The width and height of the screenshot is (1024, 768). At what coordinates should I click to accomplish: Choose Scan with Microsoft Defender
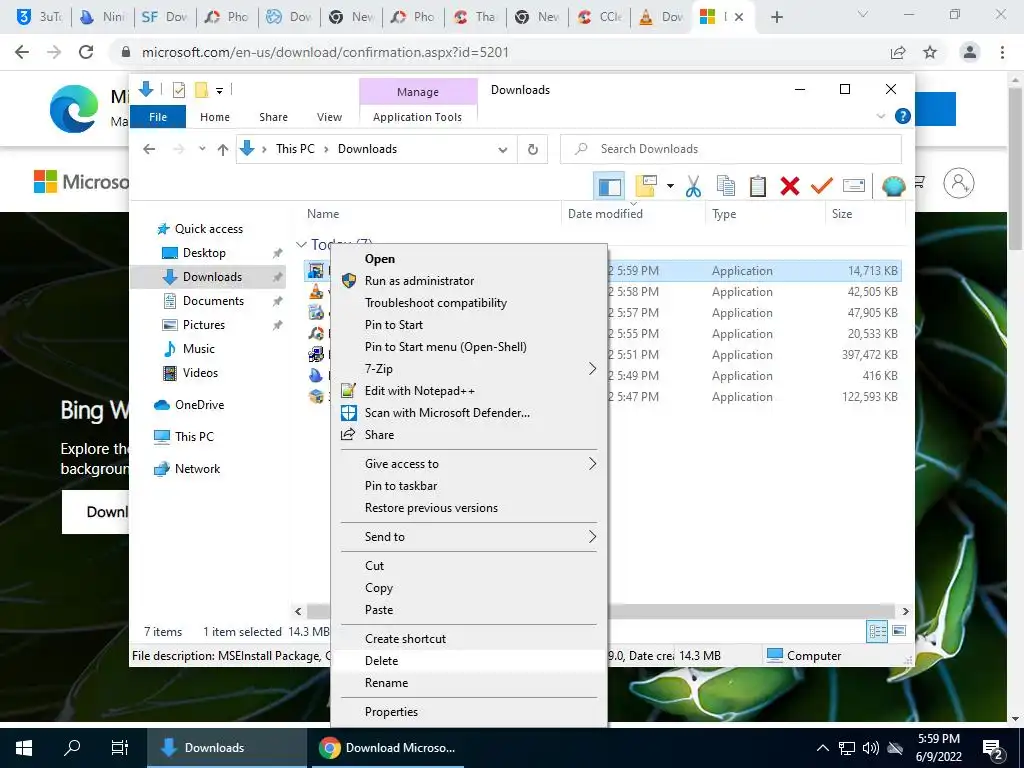point(468,413)
